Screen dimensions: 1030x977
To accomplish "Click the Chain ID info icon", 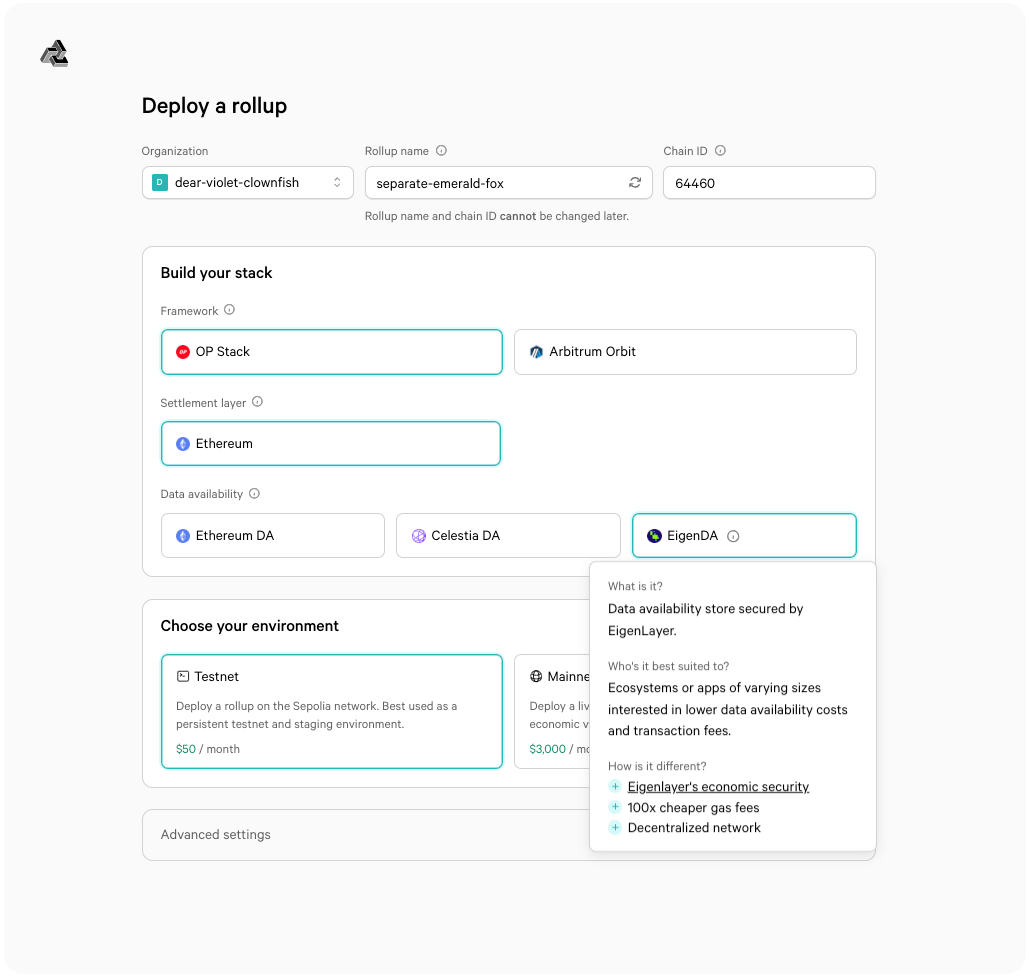I will point(721,150).
